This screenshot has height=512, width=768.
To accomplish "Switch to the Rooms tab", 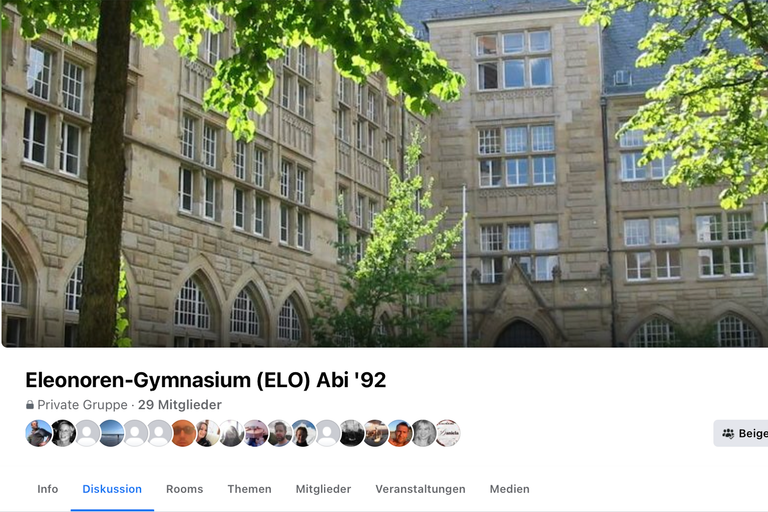I will click(x=185, y=489).
